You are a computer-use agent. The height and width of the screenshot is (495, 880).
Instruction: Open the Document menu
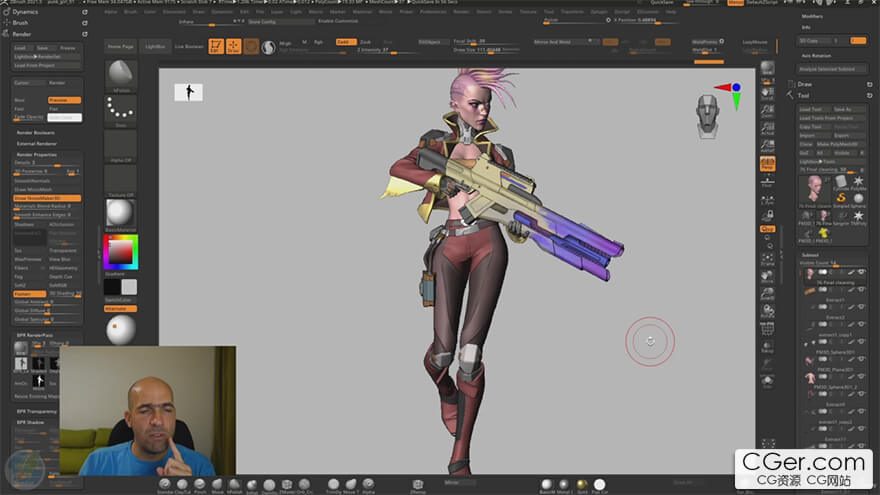point(174,11)
